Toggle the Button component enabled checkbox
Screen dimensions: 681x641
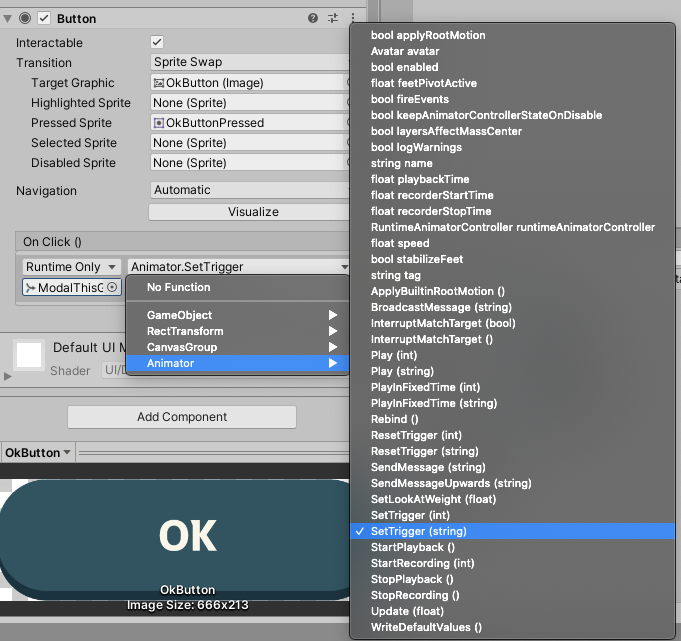[x=44, y=18]
